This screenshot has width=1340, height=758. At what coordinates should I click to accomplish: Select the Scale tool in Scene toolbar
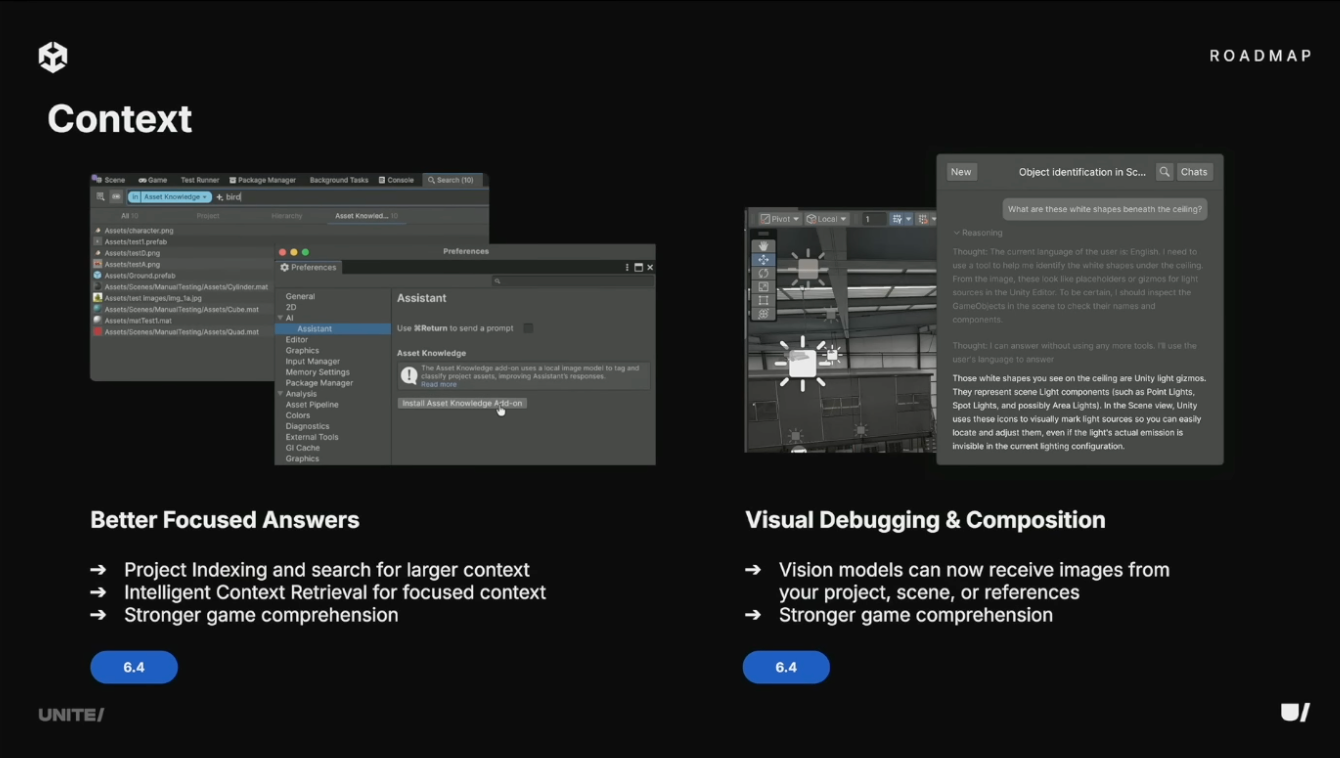point(763,286)
